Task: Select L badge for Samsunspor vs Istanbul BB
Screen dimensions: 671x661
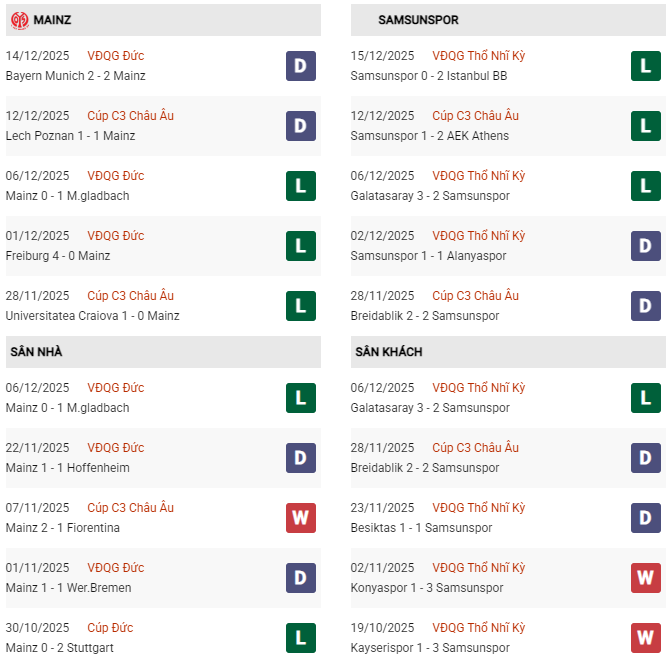Action: coord(646,66)
